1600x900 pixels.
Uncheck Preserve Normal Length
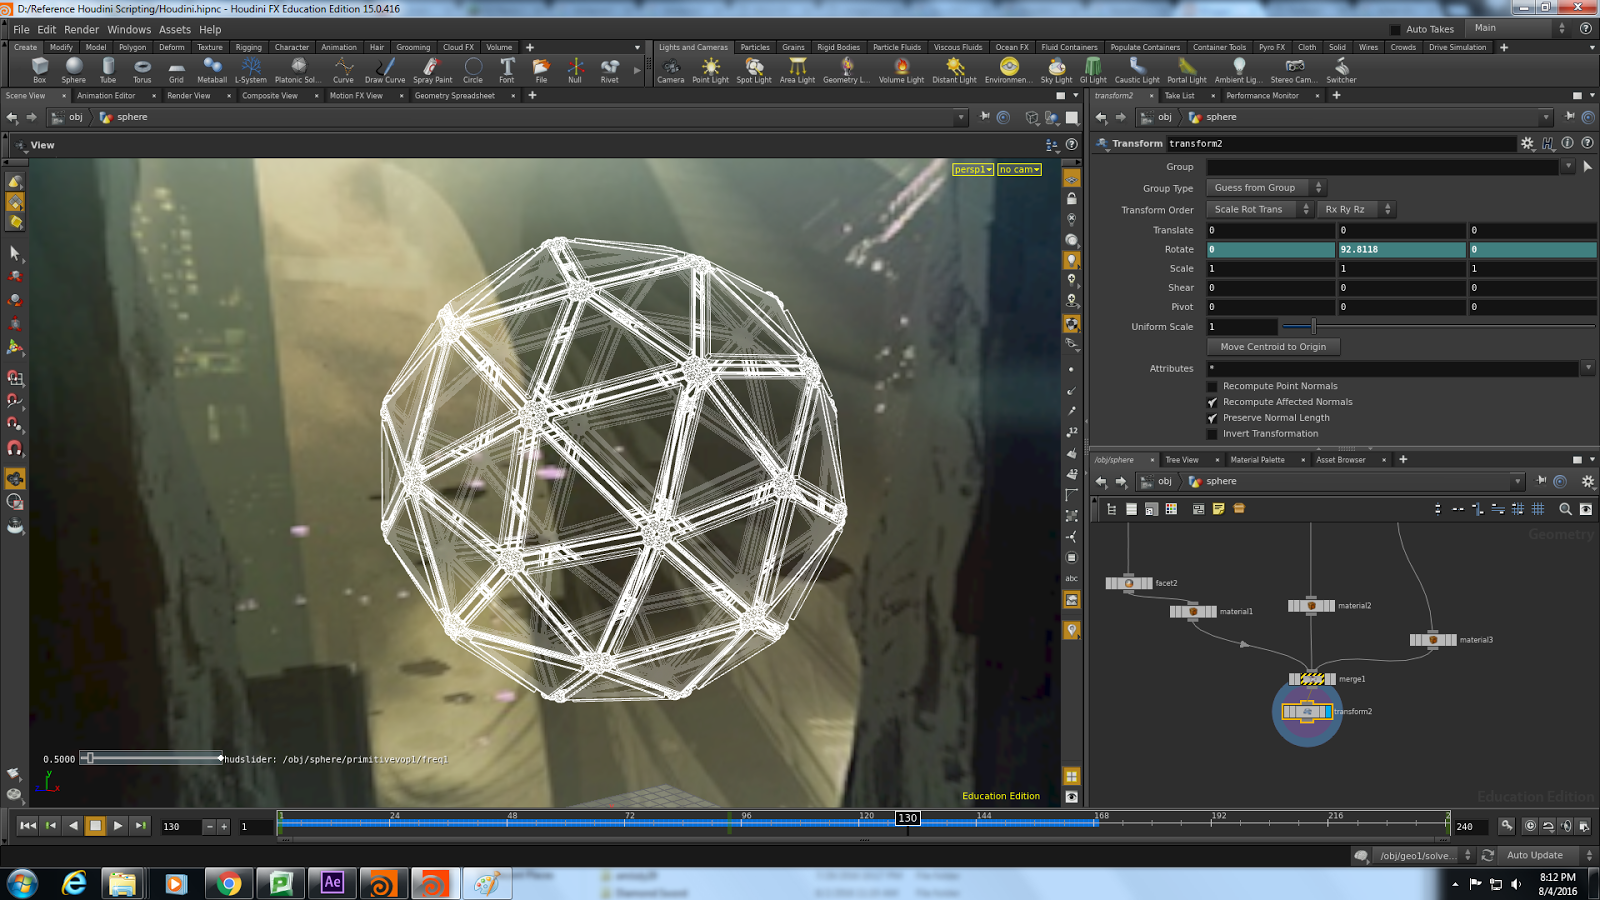(1213, 418)
